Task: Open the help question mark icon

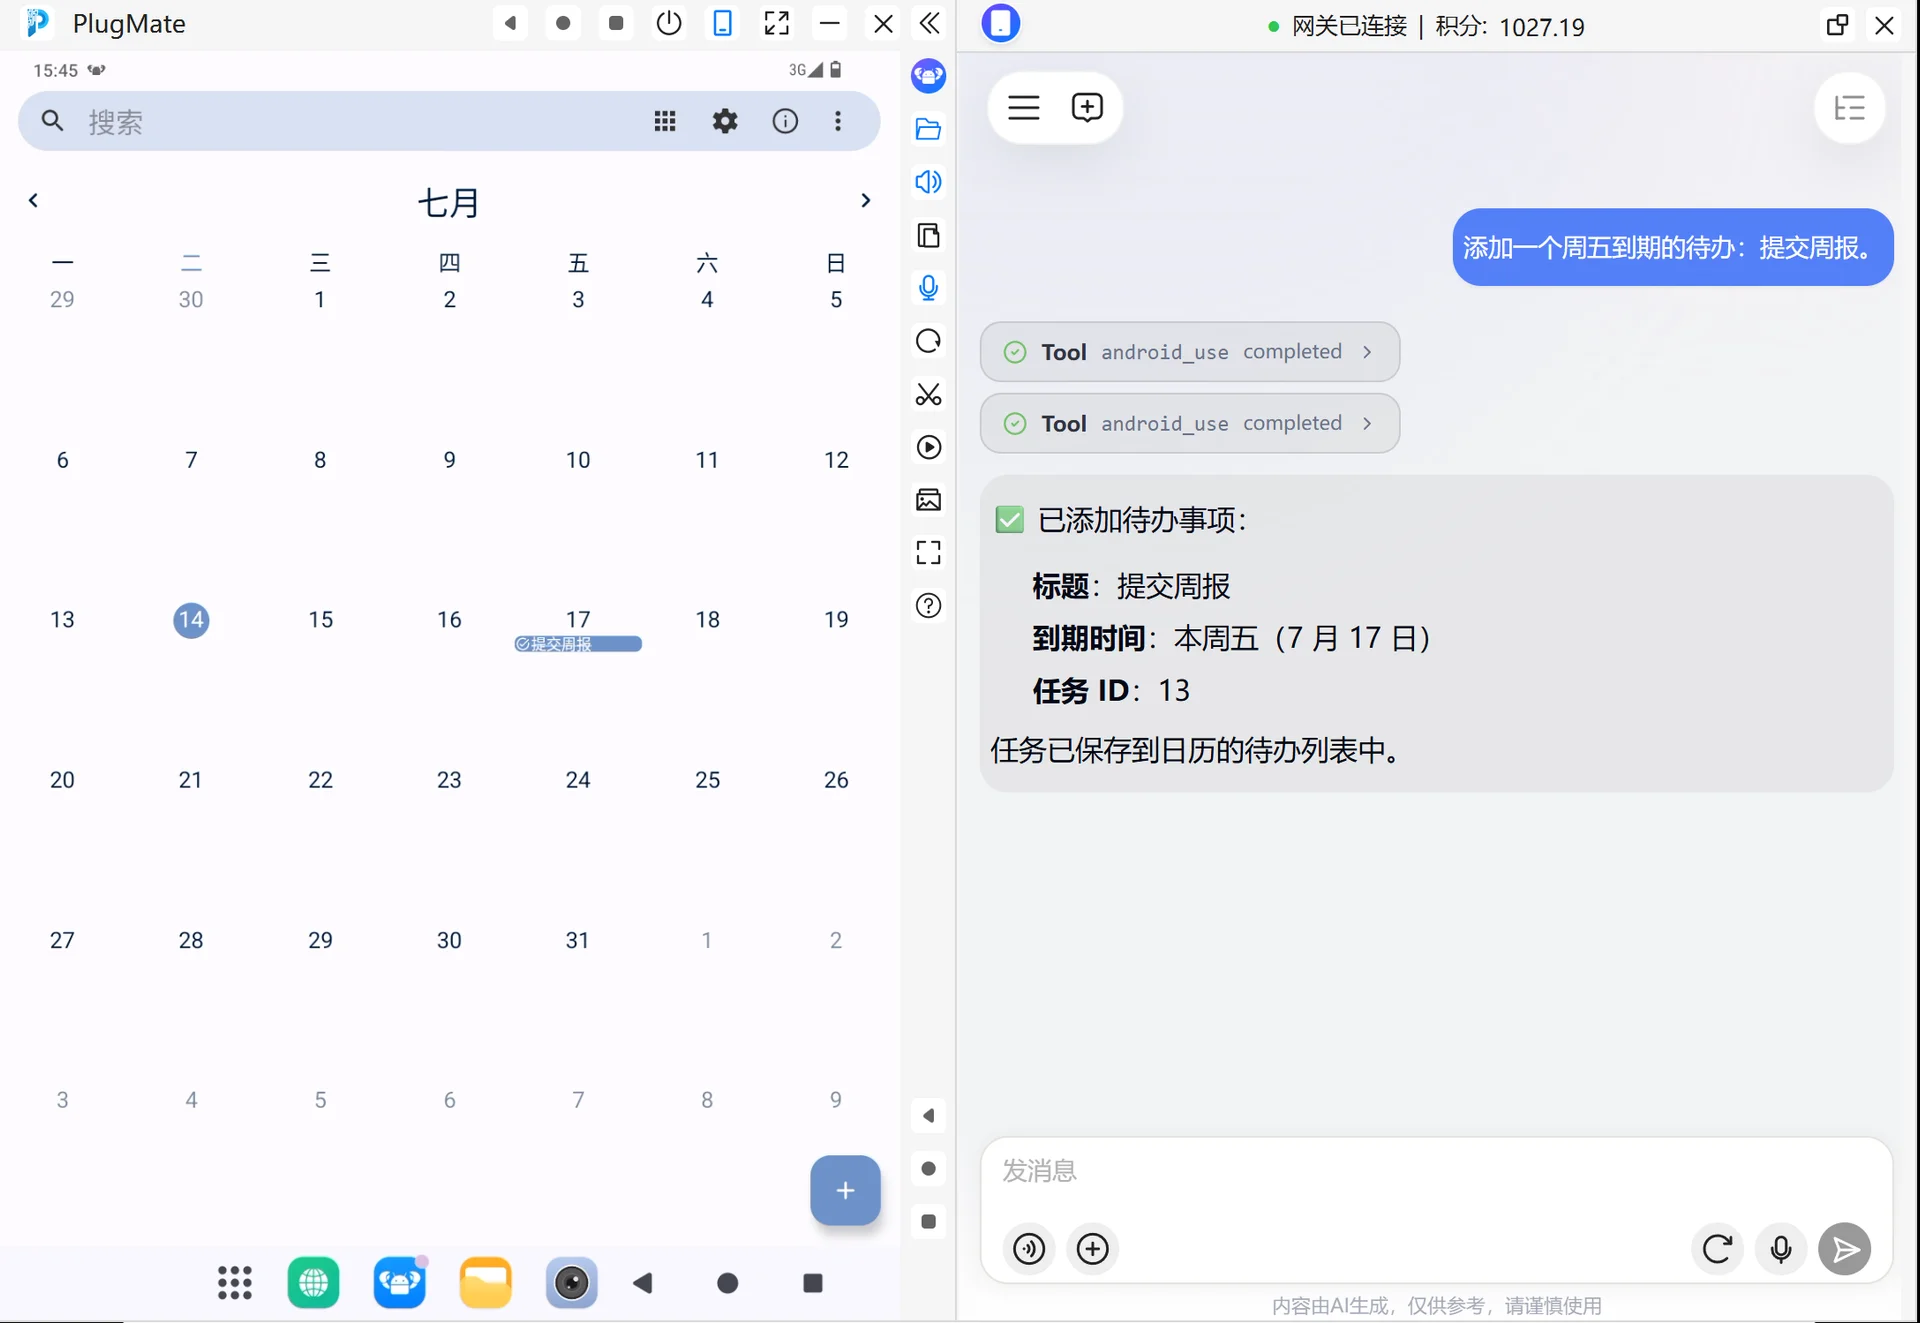Action: (929, 606)
